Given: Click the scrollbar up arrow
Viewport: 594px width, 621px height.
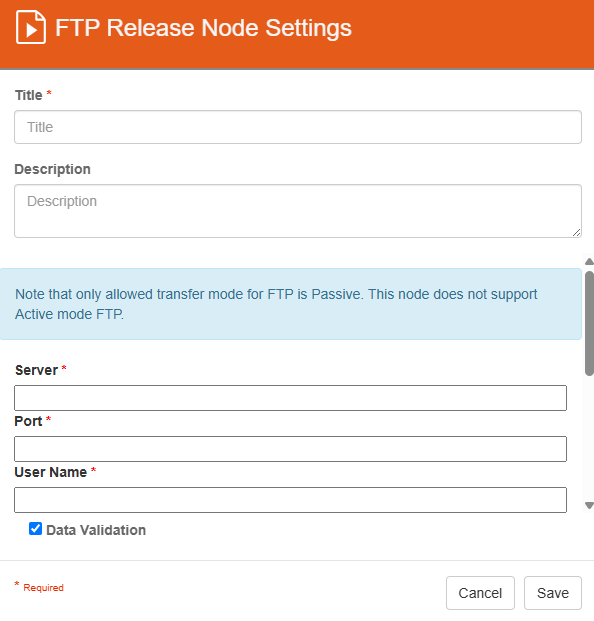Looking at the screenshot, I should [589, 261].
